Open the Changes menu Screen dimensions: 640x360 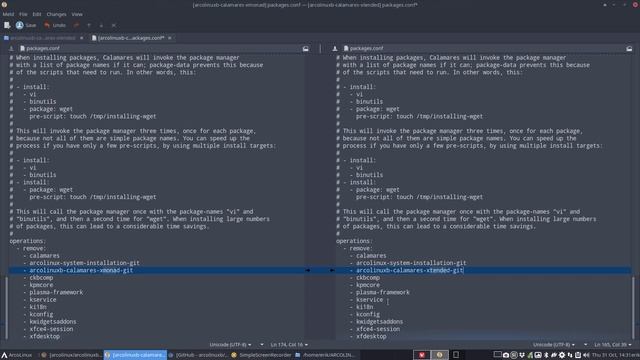(x=56, y=14)
